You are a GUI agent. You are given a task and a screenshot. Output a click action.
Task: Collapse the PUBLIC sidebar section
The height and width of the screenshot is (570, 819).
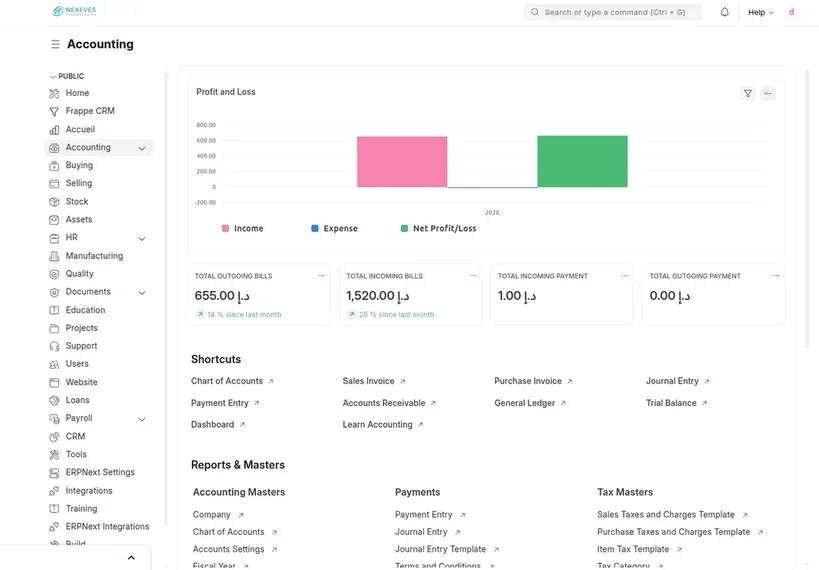click(x=67, y=76)
